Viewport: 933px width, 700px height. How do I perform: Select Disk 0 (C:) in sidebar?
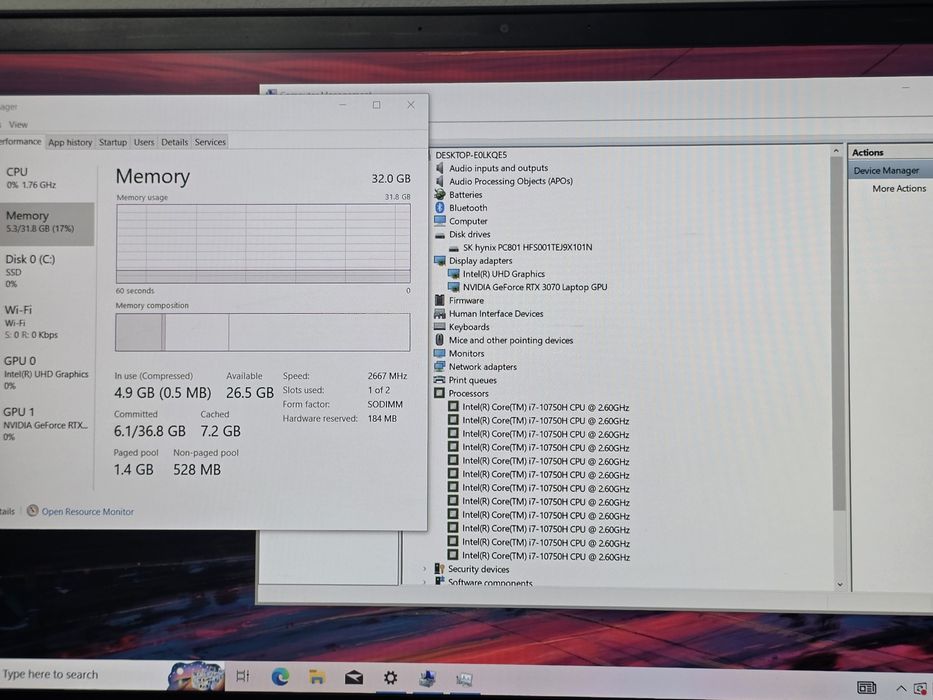coord(46,271)
